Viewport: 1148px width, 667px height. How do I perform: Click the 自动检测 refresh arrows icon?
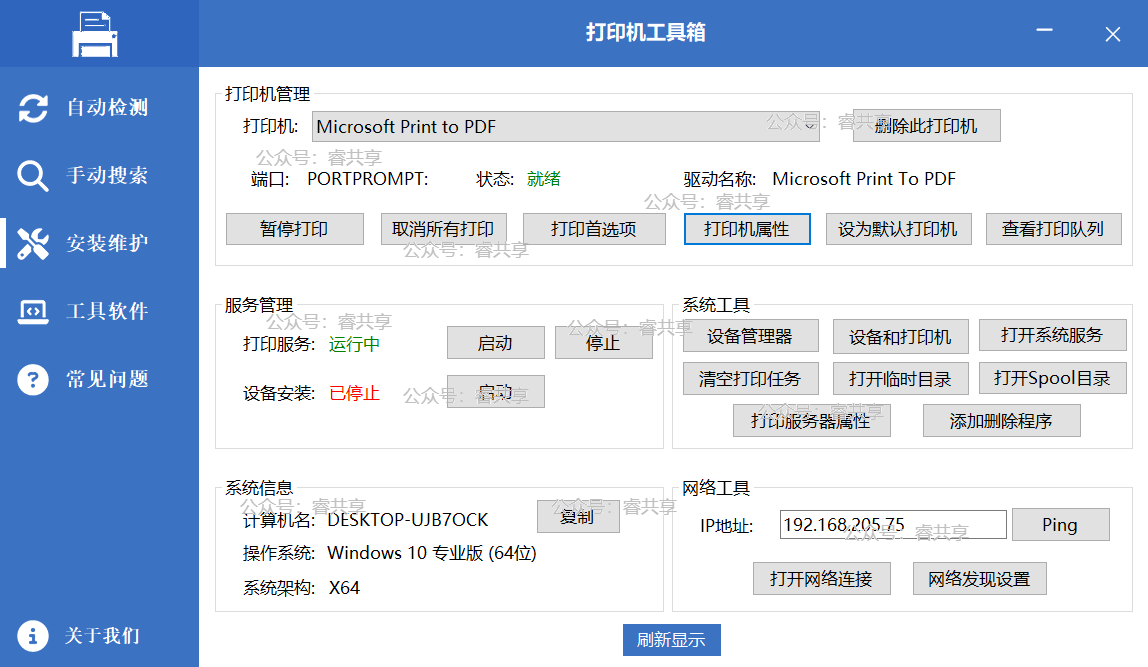pyautogui.click(x=33, y=108)
